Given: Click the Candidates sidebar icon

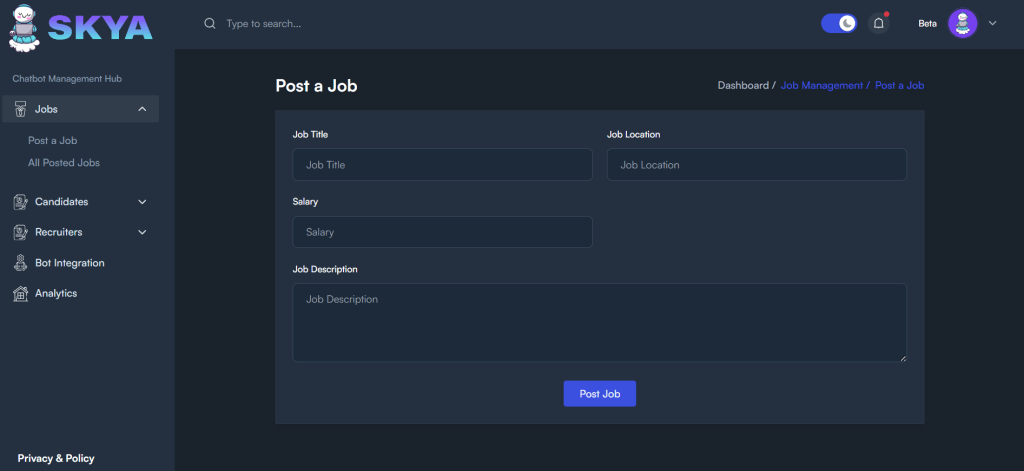Looking at the screenshot, I should tap(20, 202).
